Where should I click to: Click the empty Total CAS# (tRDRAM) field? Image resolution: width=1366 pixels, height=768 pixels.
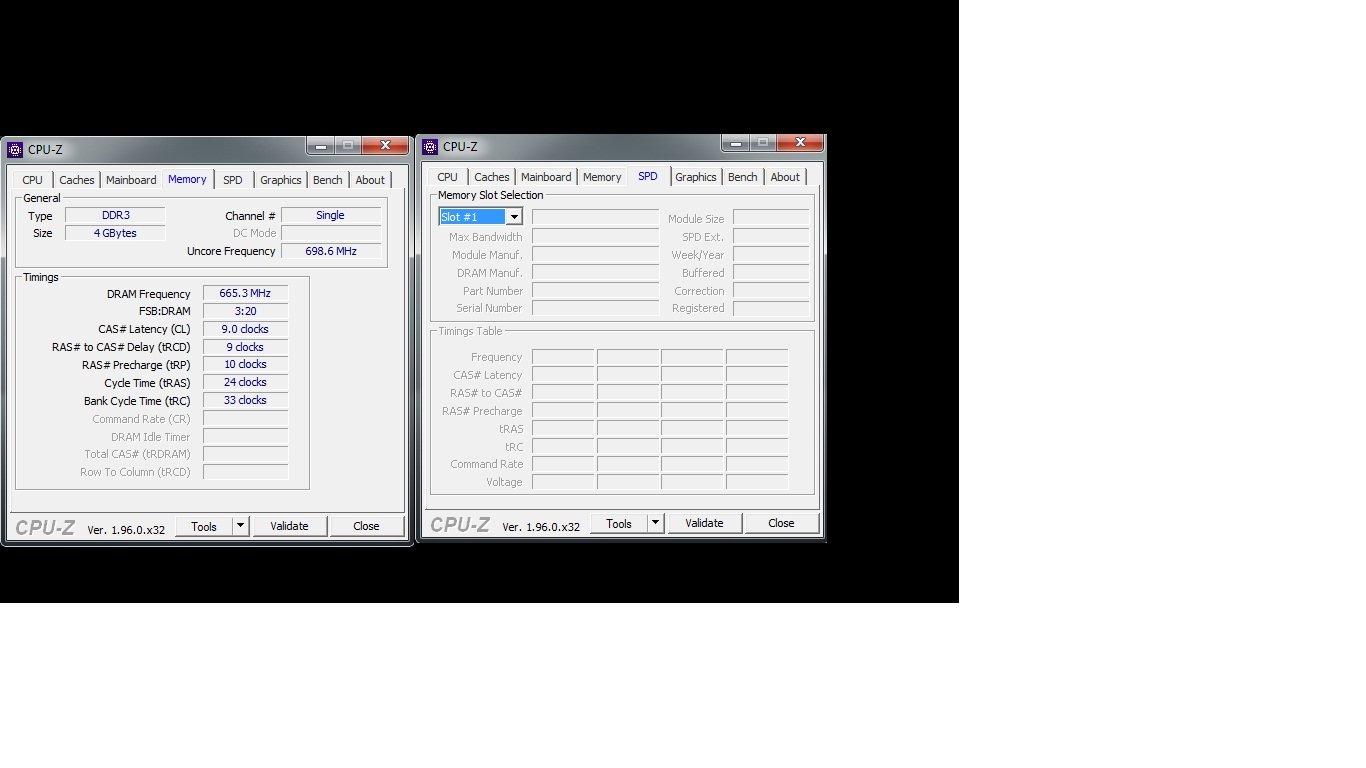tap(246, 454)
